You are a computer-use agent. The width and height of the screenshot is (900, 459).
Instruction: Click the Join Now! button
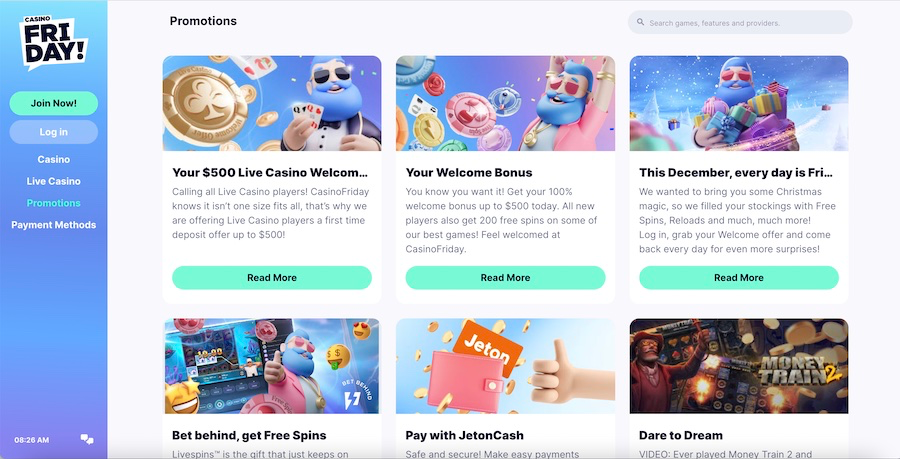pos(53,103)
